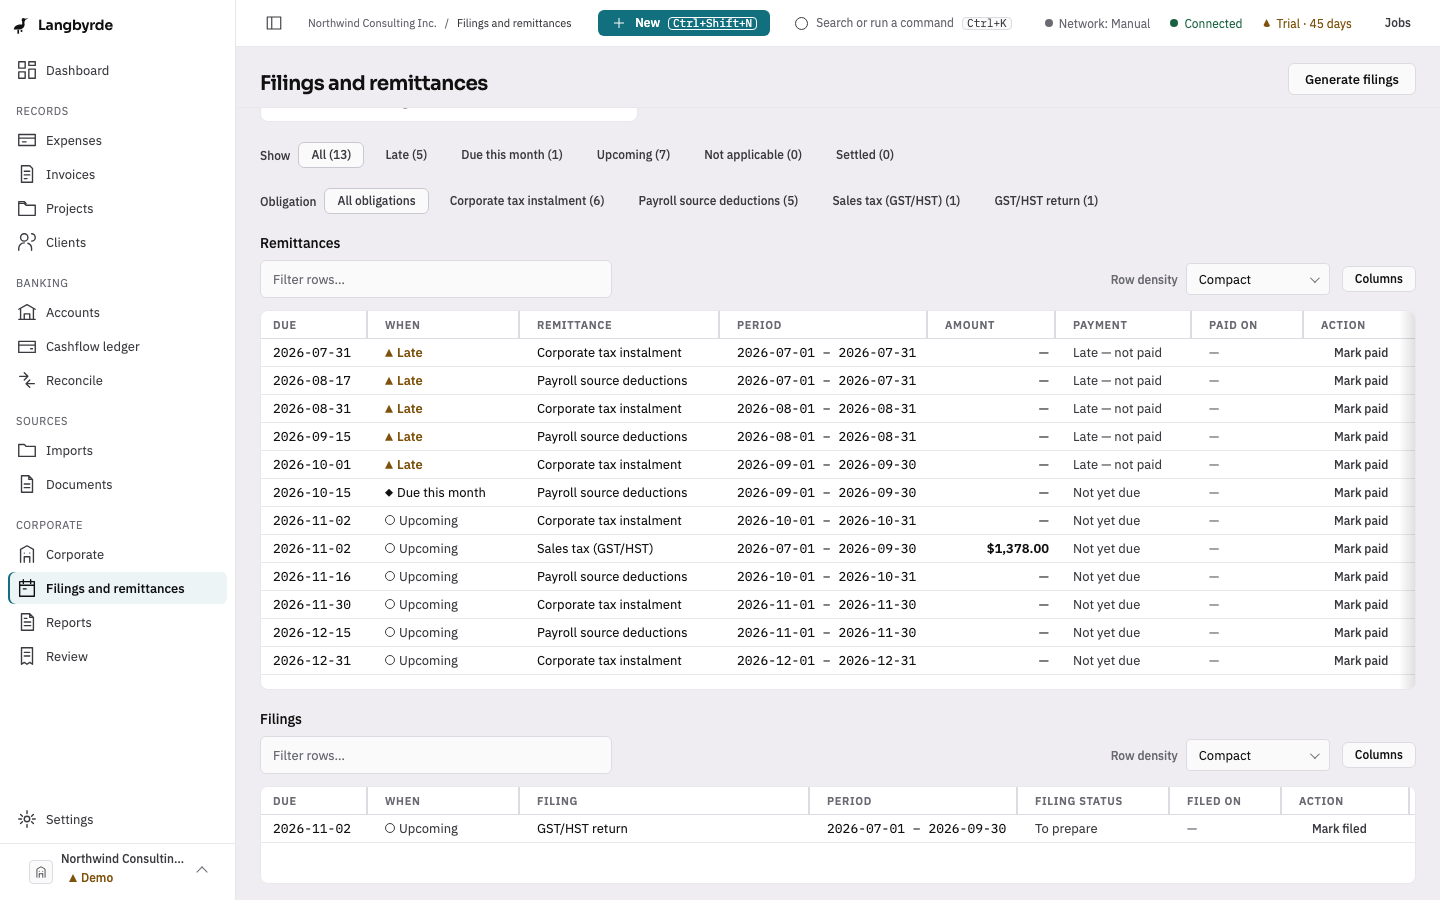Screen dimensions: 1440x900
Task: Open the Imports page
Action: point(118,450)
